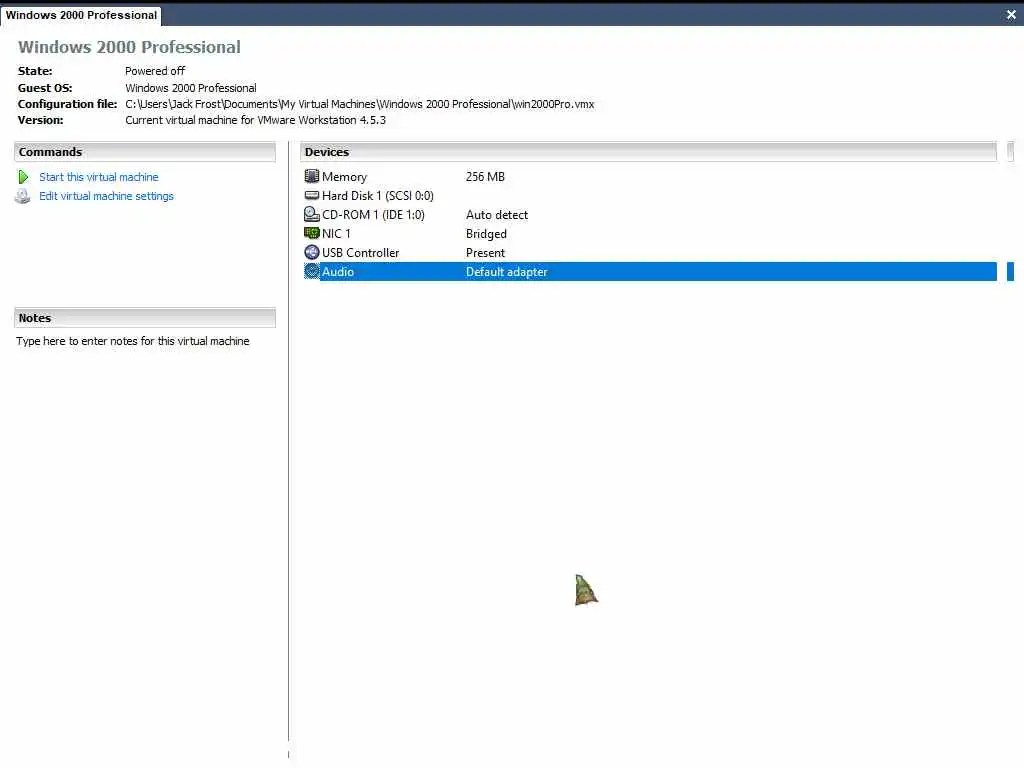
Task: Click the Default adapter audio value
Action: click(506, 272)
